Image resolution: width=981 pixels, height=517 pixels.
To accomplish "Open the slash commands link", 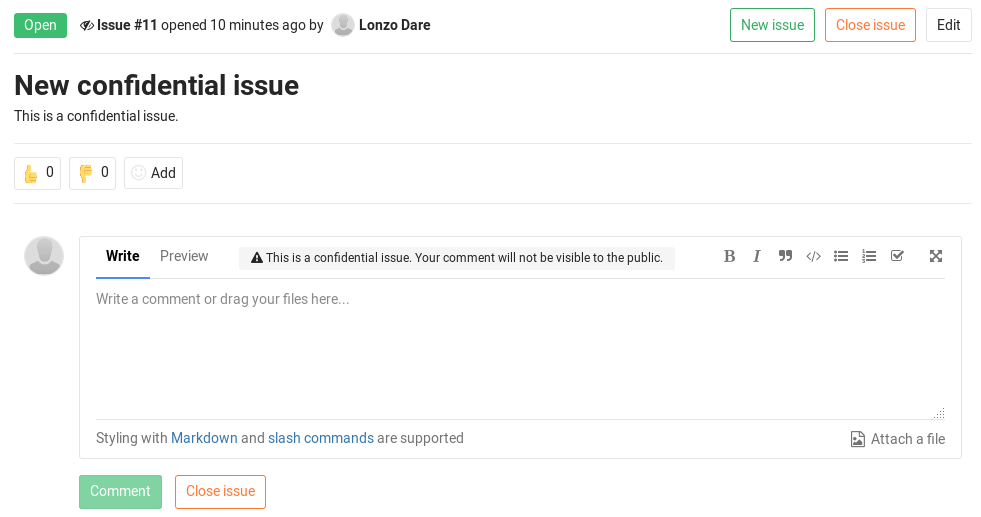I will pyautogui.click(x=320, y=438).
